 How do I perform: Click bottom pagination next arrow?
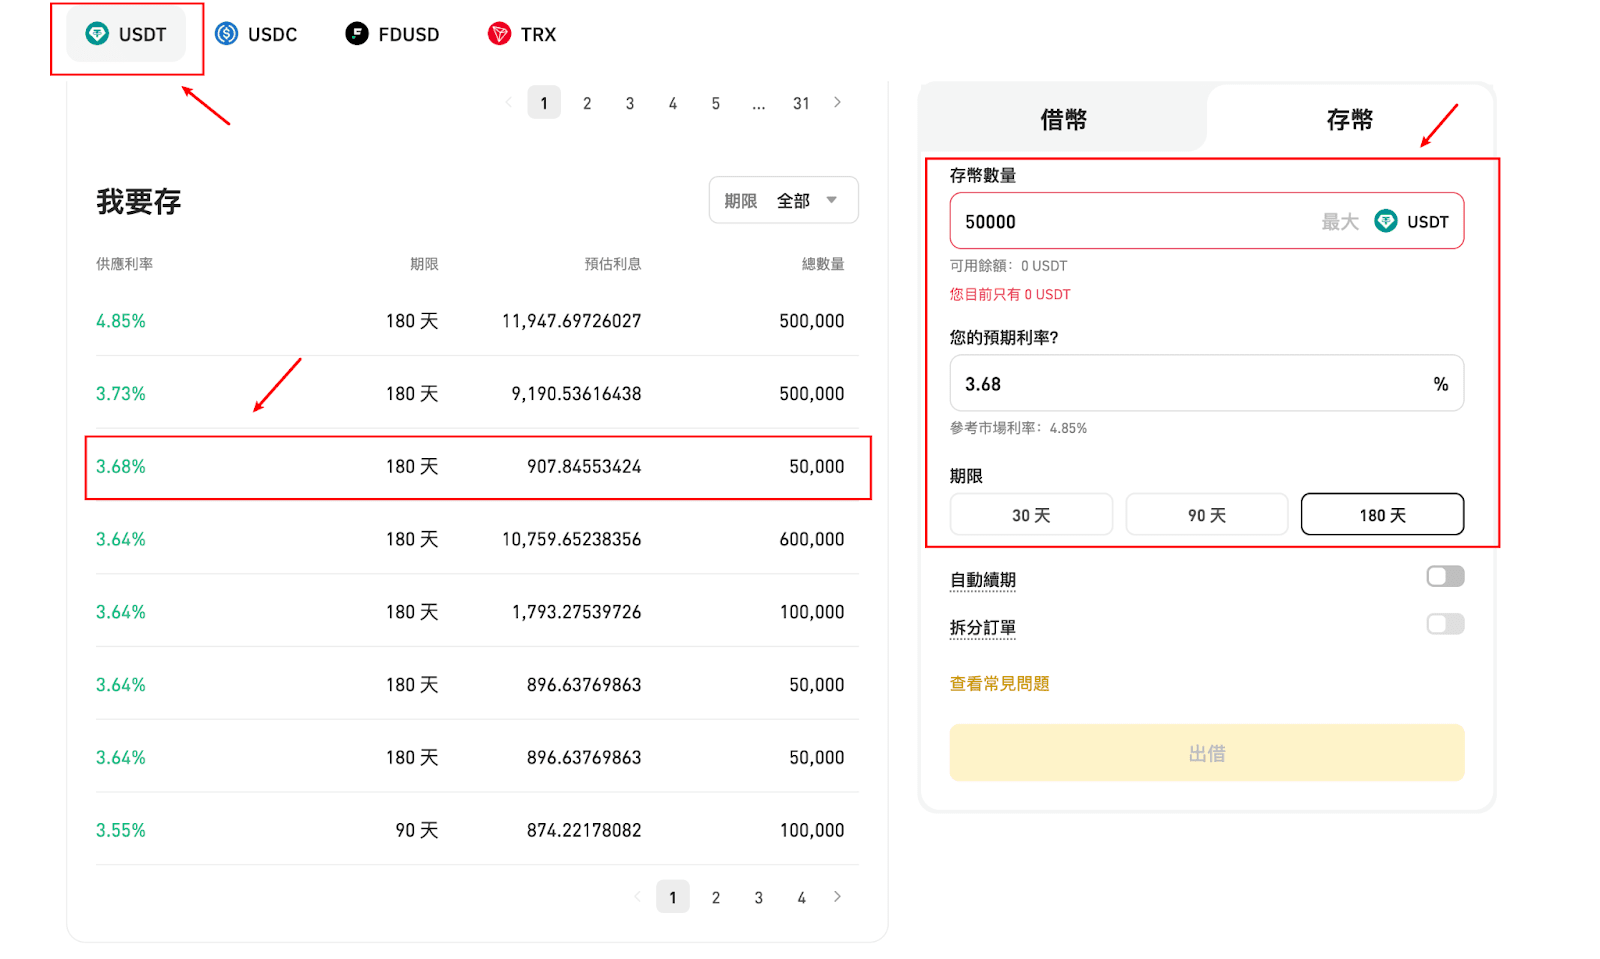click(837, 897)
